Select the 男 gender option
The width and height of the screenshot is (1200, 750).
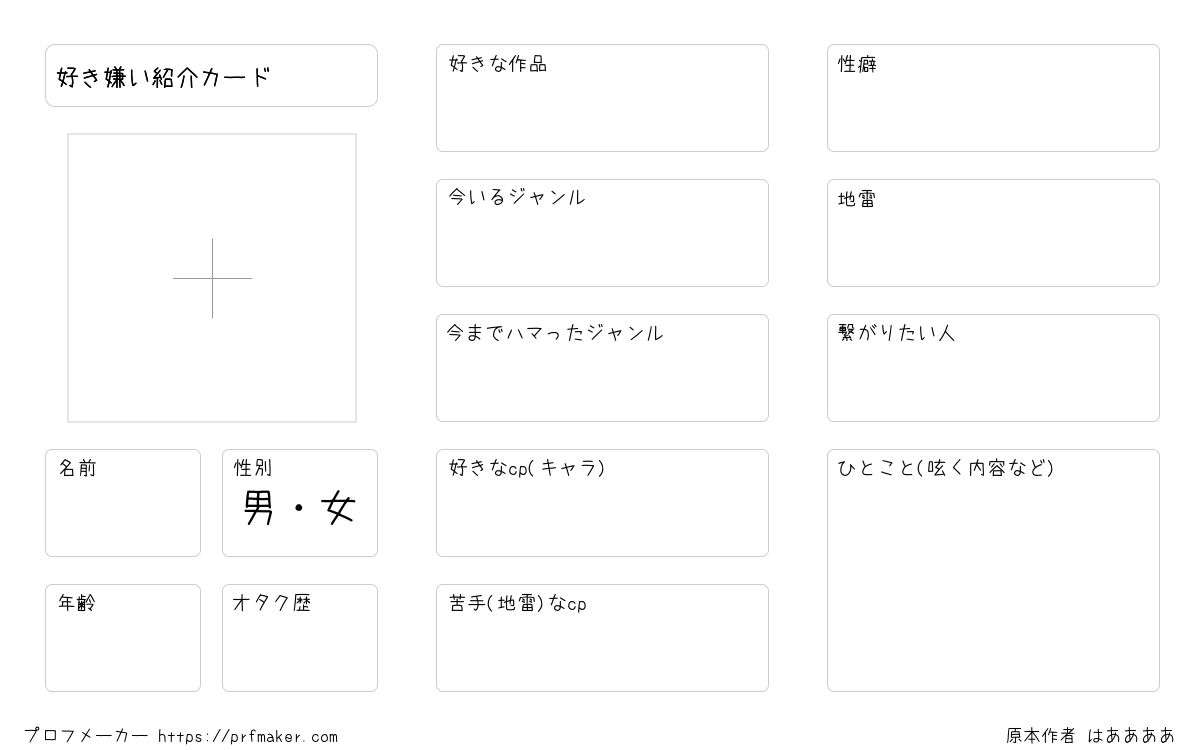click(259, 509)
